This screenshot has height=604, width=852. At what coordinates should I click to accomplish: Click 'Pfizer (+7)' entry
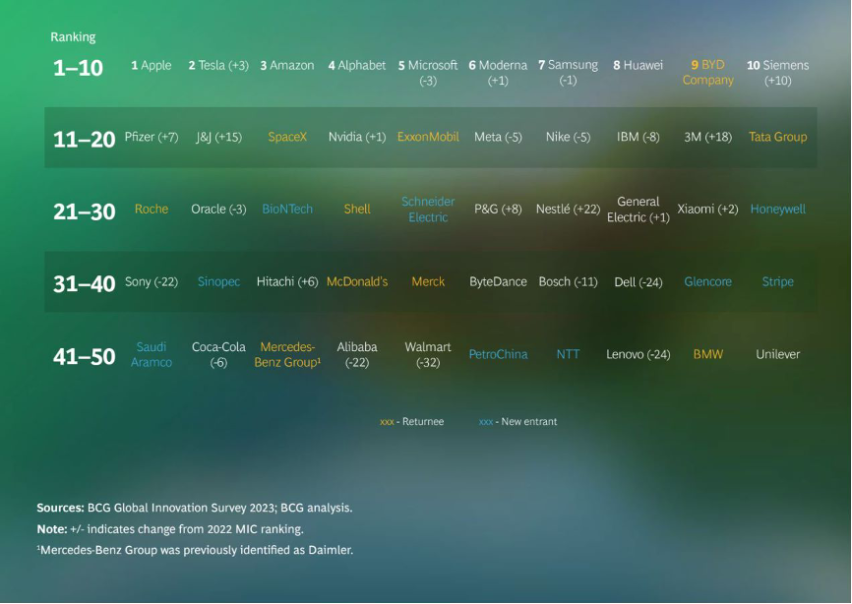tap(151, 137)
